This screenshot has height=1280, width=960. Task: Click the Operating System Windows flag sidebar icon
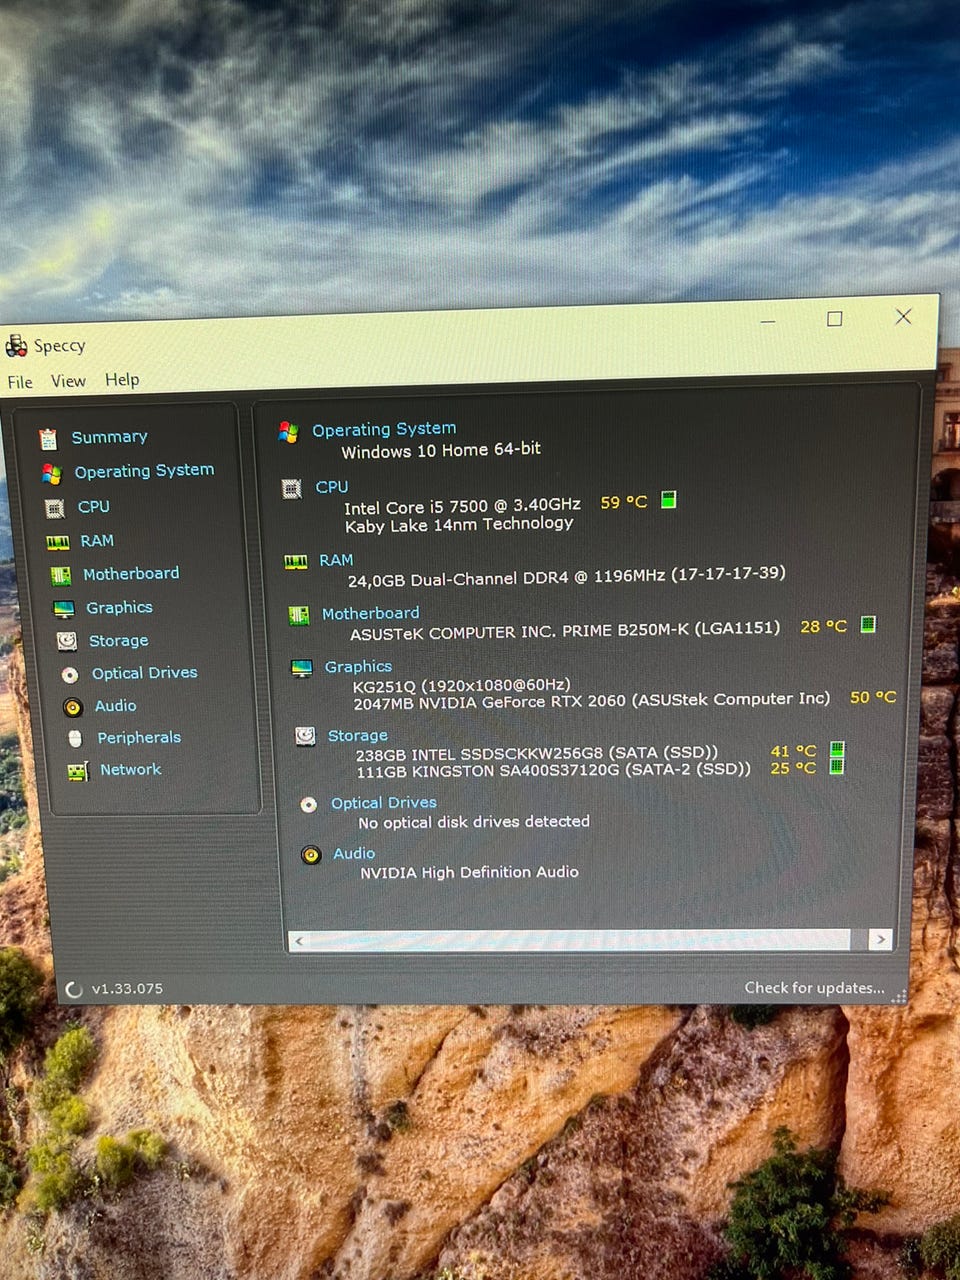(51, 473)
